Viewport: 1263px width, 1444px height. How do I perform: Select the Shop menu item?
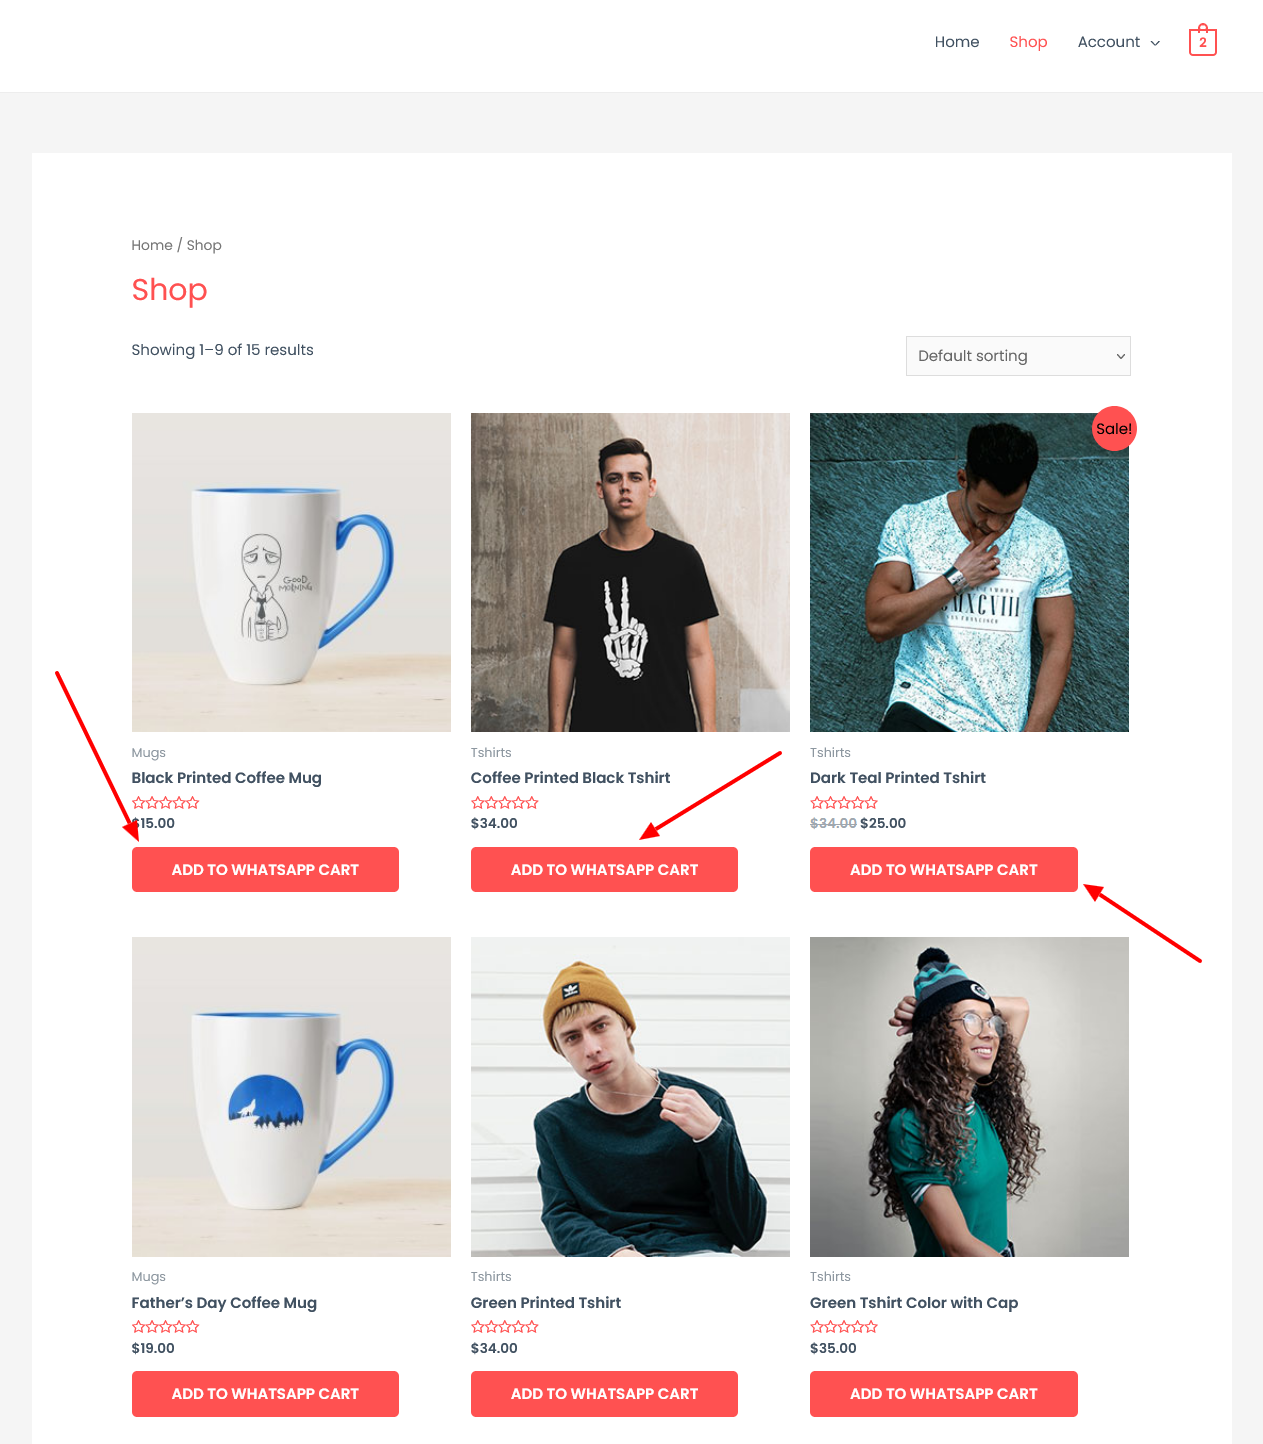click(x=1028, y=42)
